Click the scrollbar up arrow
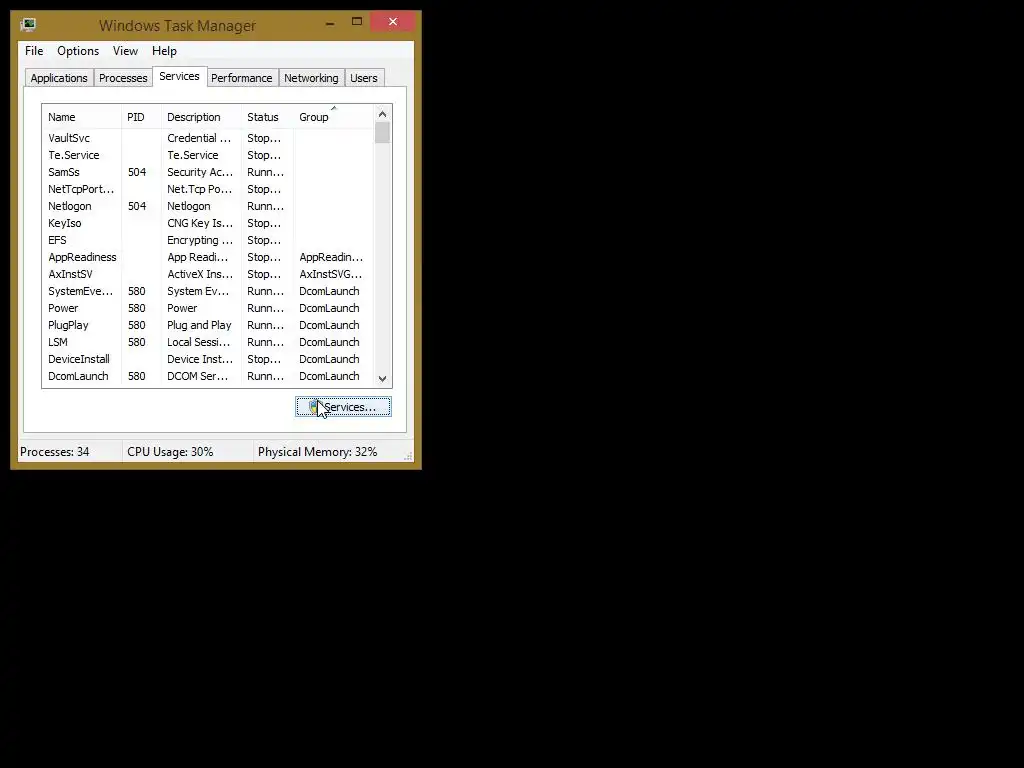This screenshot has height=768, width=1024. pyautogui.click(x=383, y=114)
